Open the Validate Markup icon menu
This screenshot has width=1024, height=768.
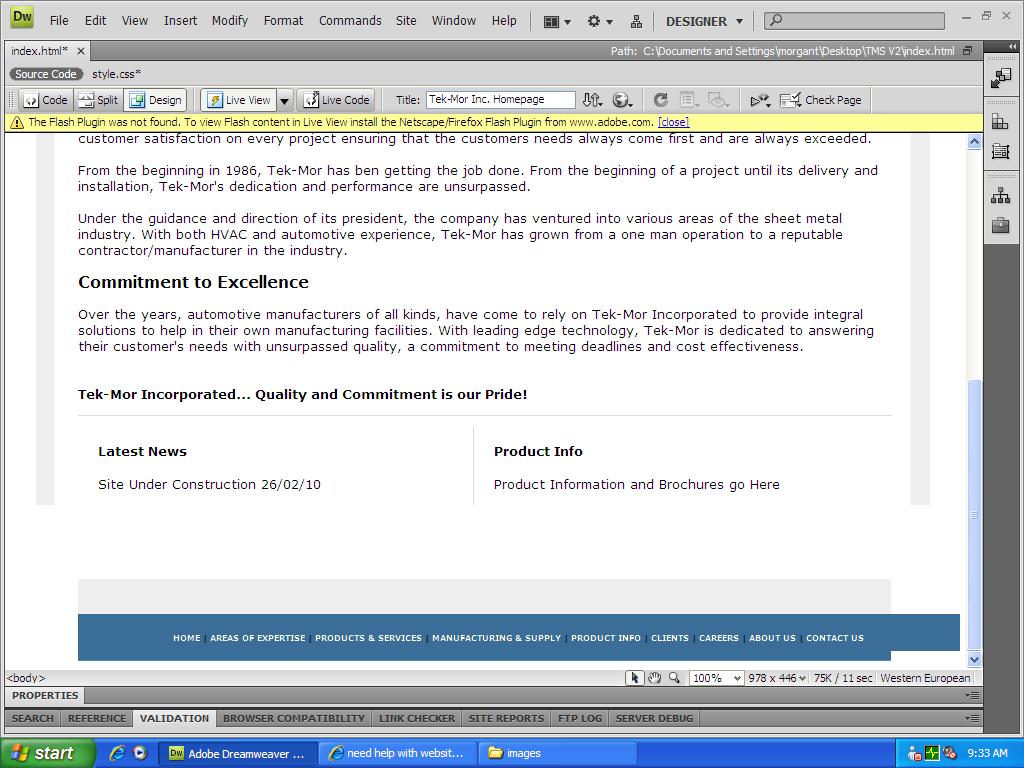tap(760, 100)
